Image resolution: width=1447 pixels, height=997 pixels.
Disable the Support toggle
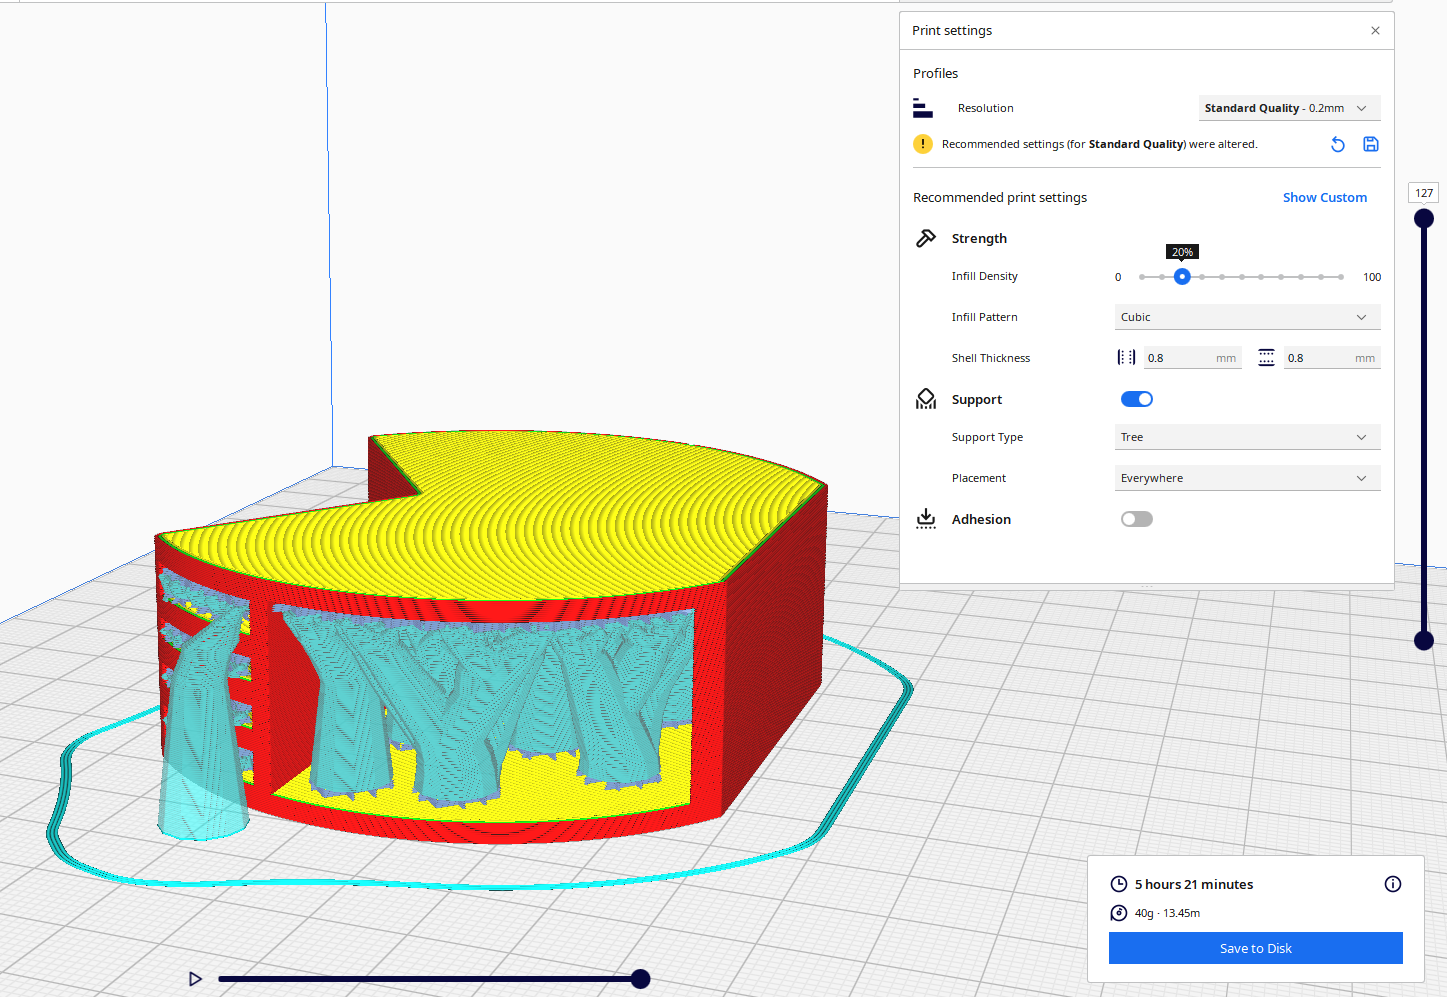tap(1136, 398)
